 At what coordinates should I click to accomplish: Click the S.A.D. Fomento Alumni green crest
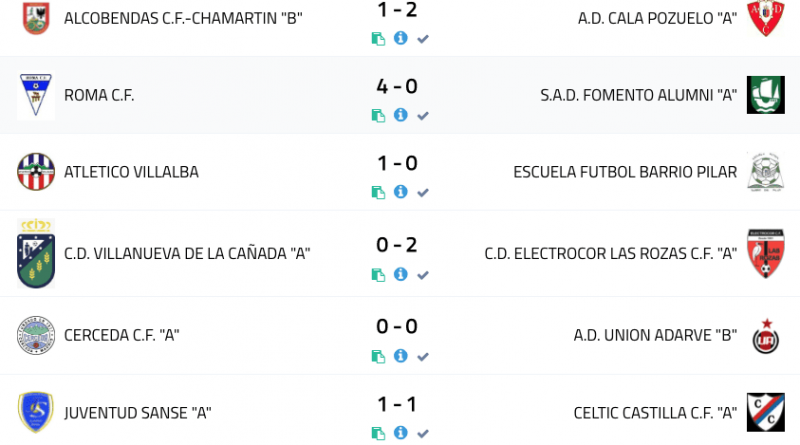click(765, 95)
